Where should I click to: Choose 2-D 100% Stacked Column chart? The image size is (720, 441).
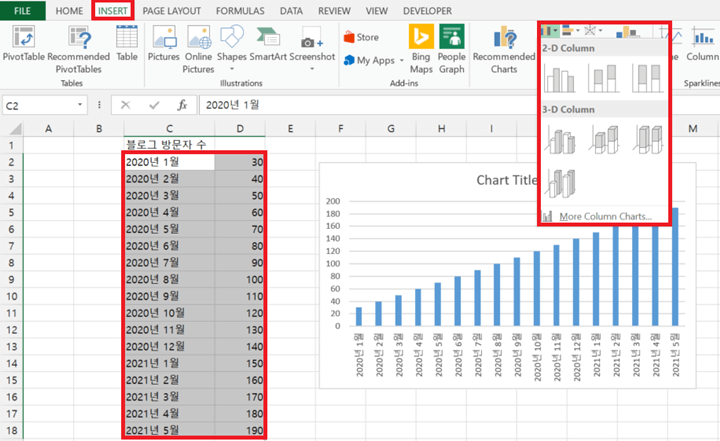point(647,78)
